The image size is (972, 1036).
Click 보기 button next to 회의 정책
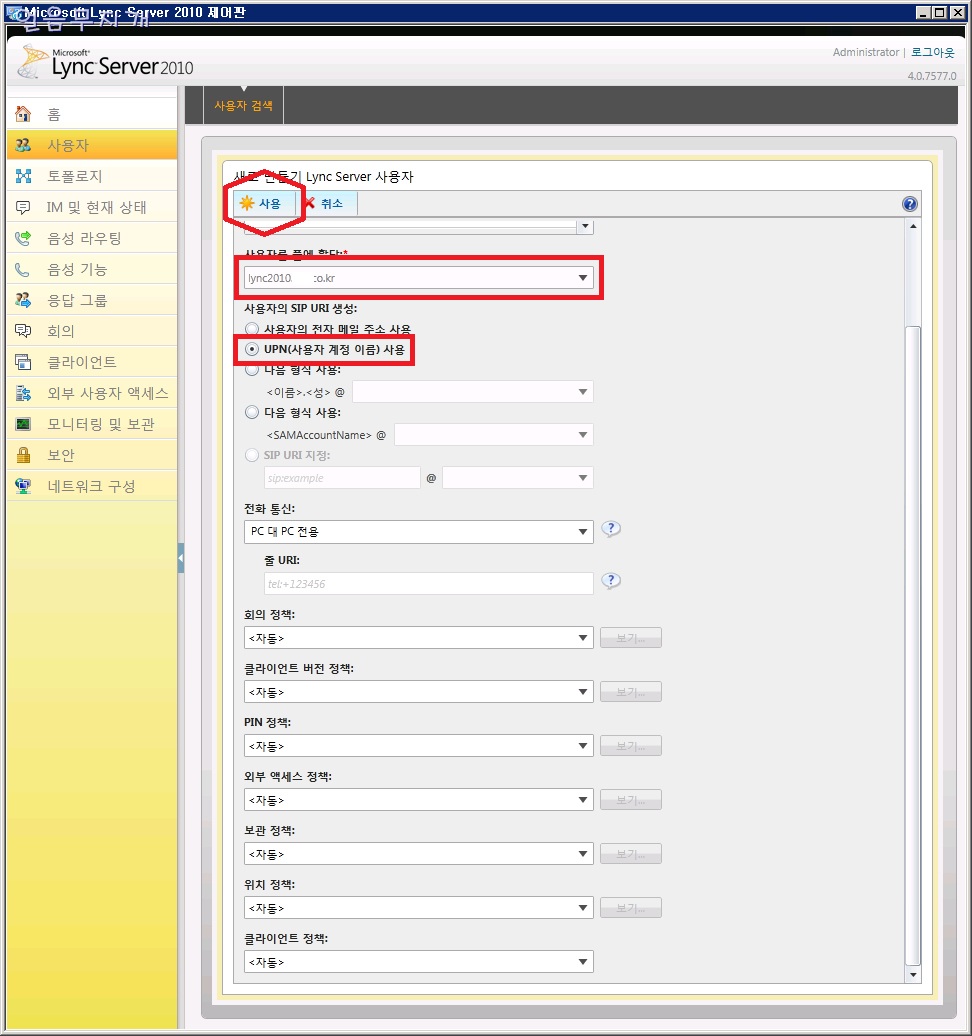coord(630,638)
